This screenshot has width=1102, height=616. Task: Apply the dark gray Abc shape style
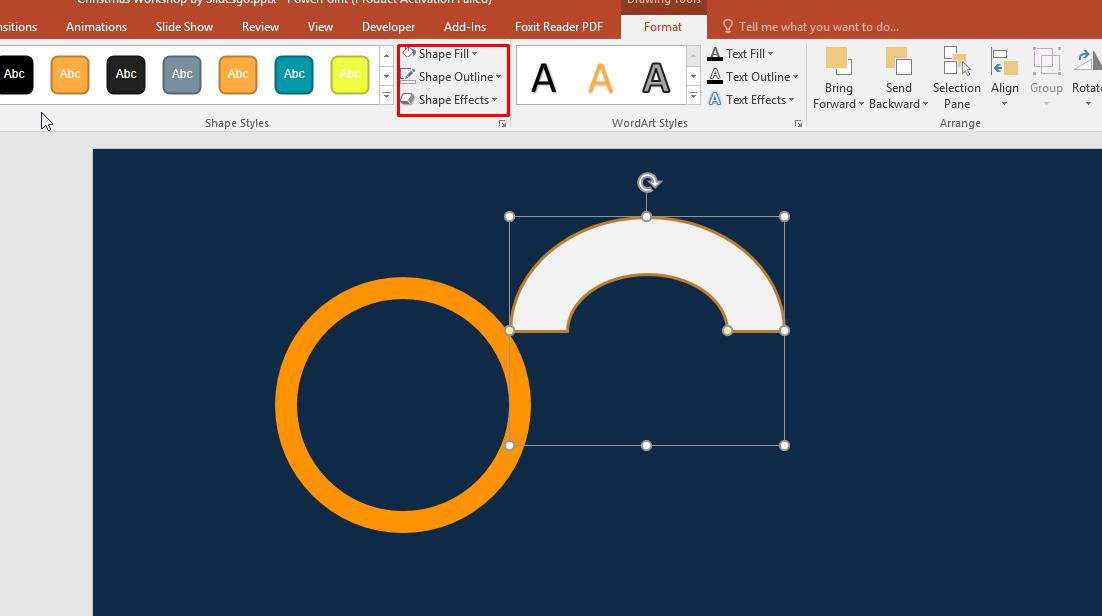click(x=126, y=75)
